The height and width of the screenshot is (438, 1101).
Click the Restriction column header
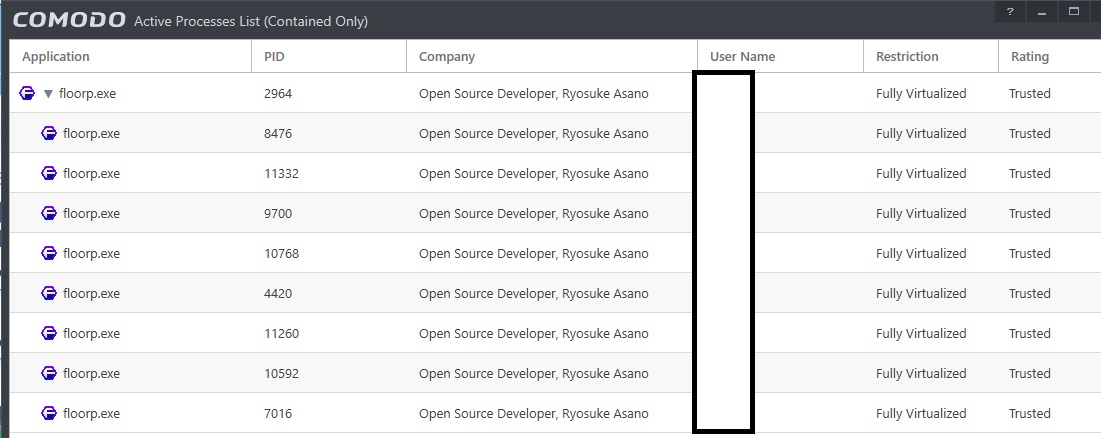[907, 57]
